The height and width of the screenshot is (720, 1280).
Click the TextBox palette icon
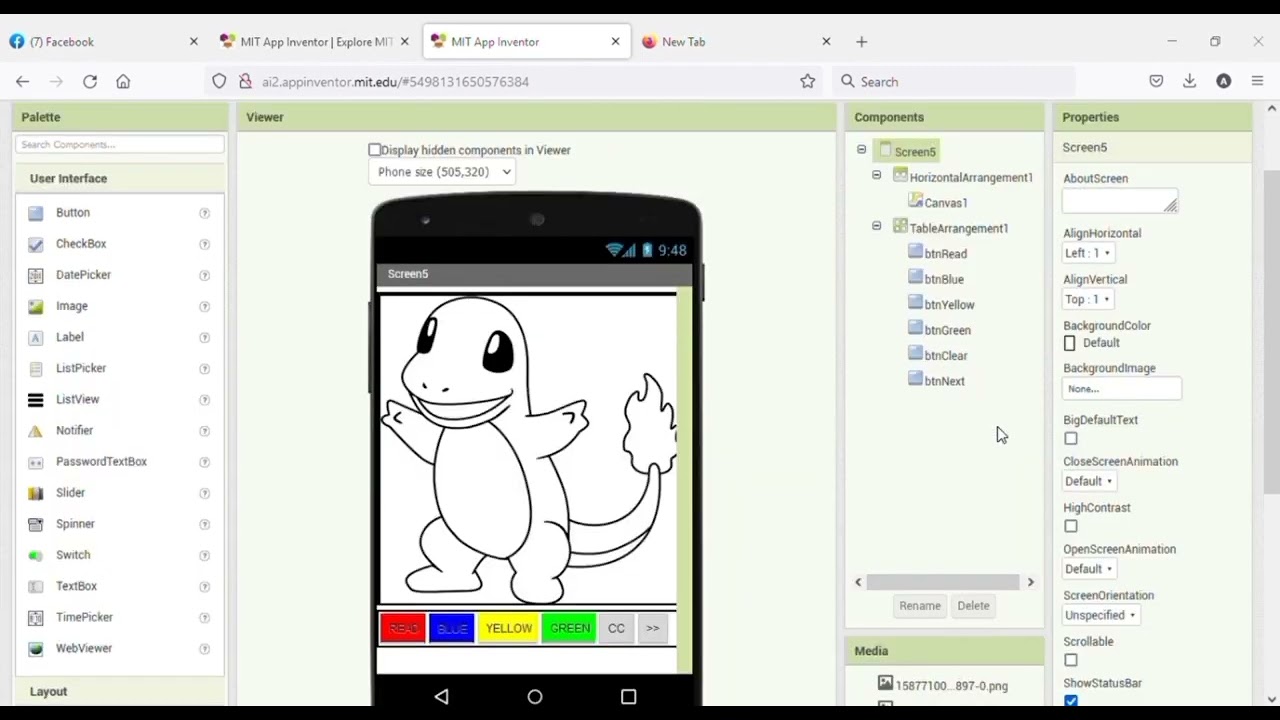tap(36, 586)
